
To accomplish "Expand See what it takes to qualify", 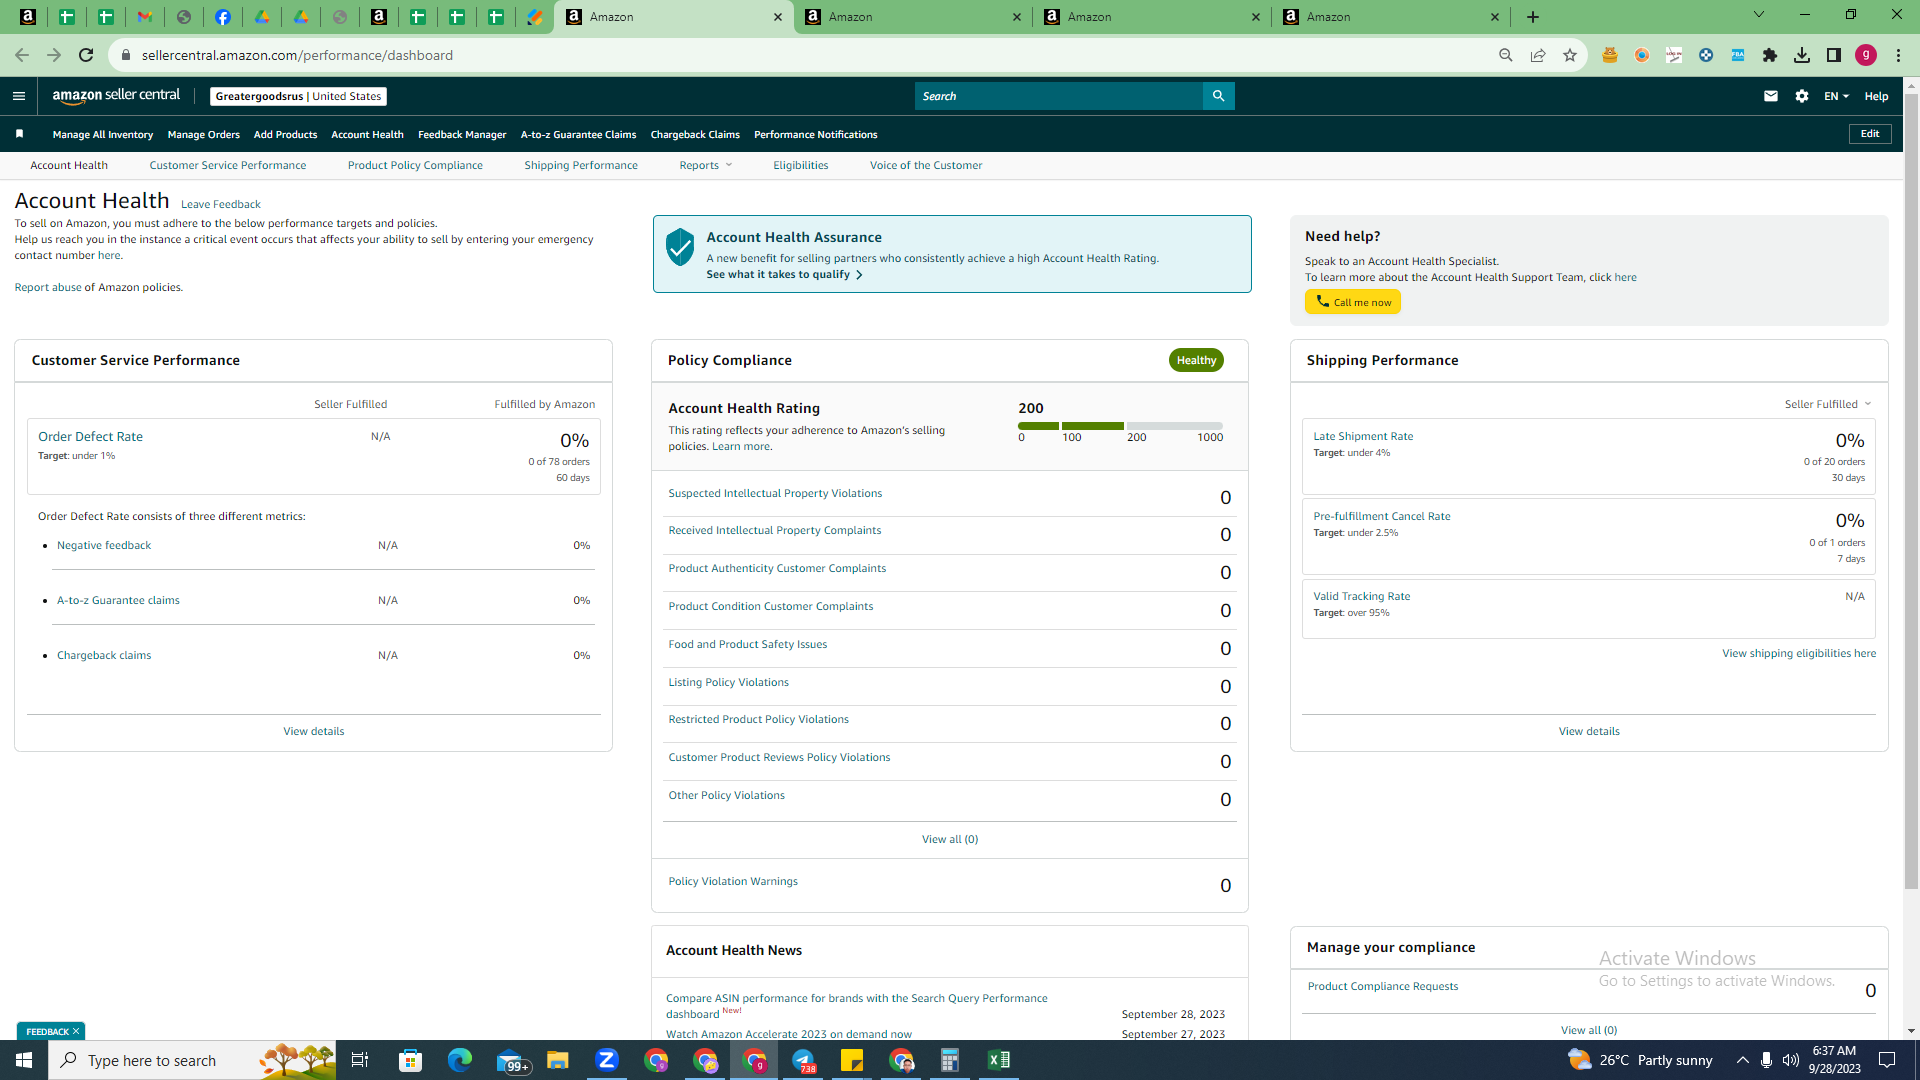I will click(x=784, y=274).
